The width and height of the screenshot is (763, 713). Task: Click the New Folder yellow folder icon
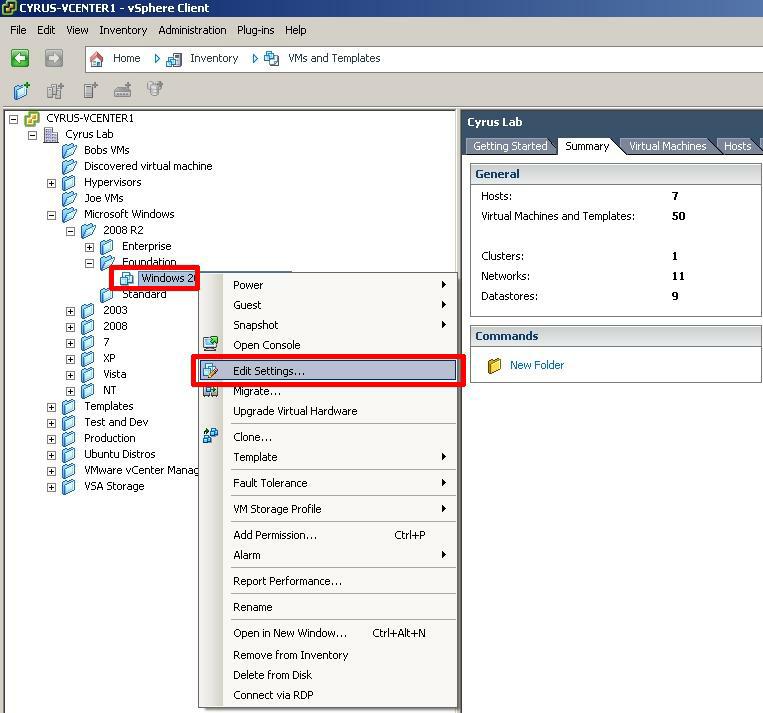coord(494,366)
